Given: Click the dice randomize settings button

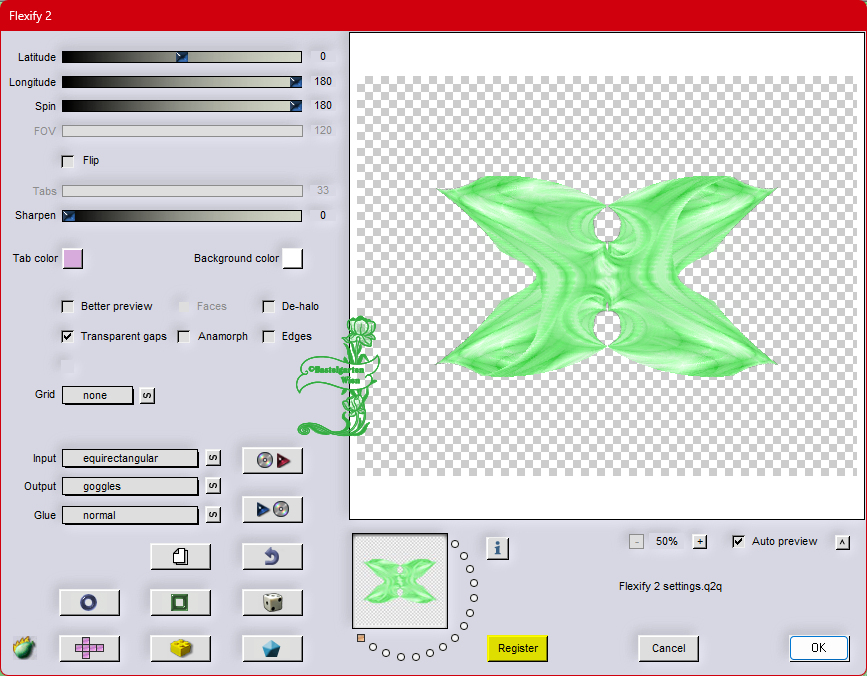Looking at the screenshot, I should pos(272,602).
